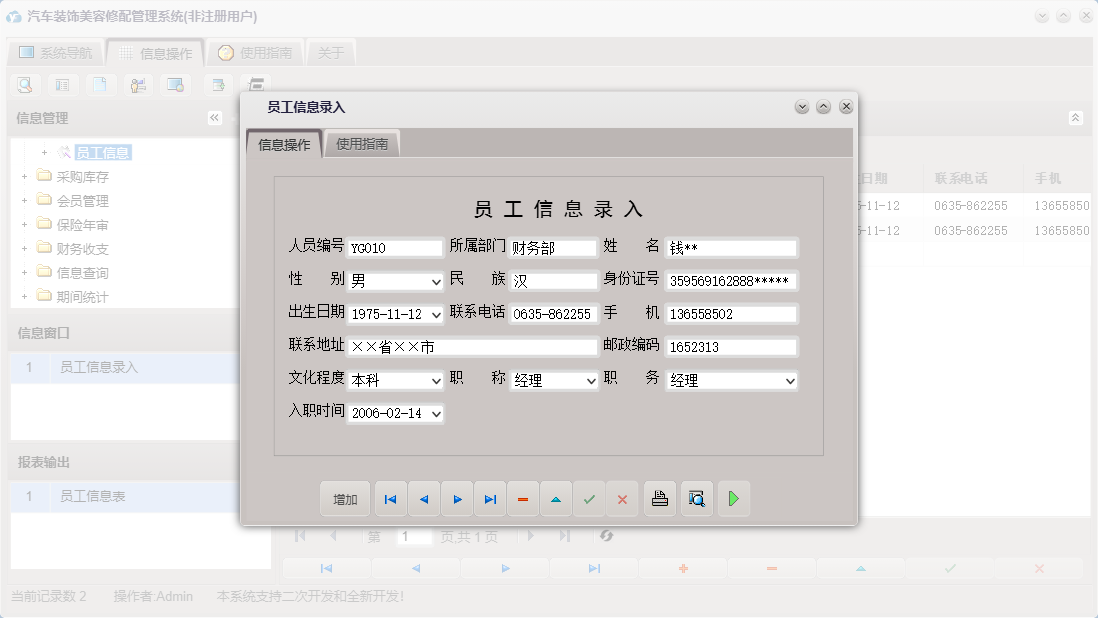Click the red minus delete-record icon
The image size is (1098, 618).
523,498
